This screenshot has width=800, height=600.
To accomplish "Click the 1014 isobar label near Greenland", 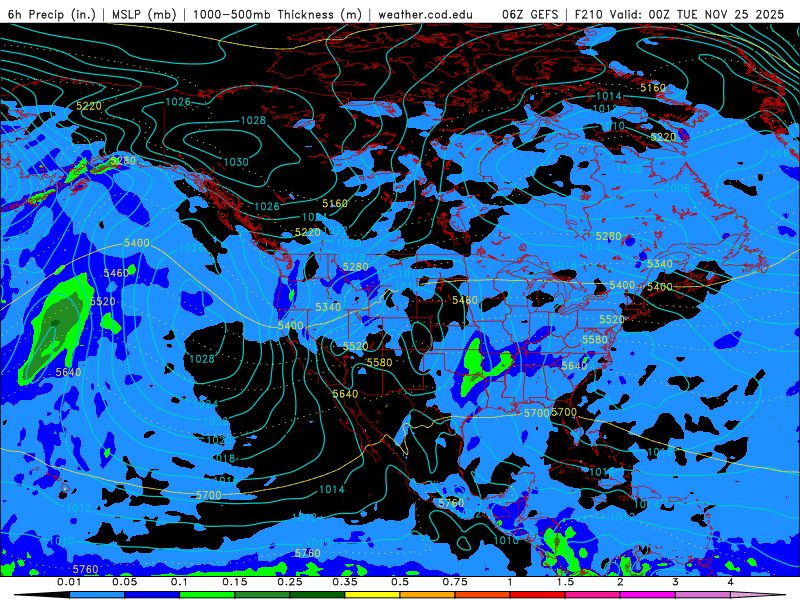I will coord(609,96).
